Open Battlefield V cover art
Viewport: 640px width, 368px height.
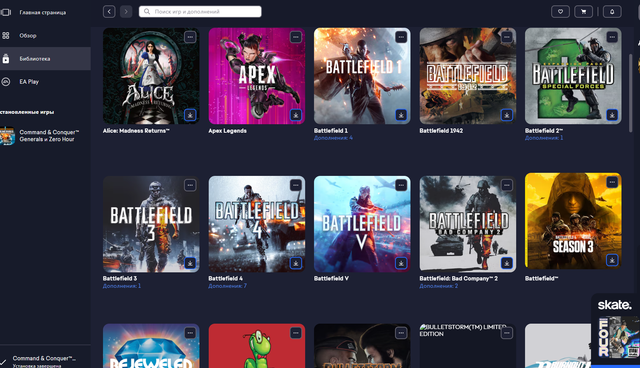(362, 224)
